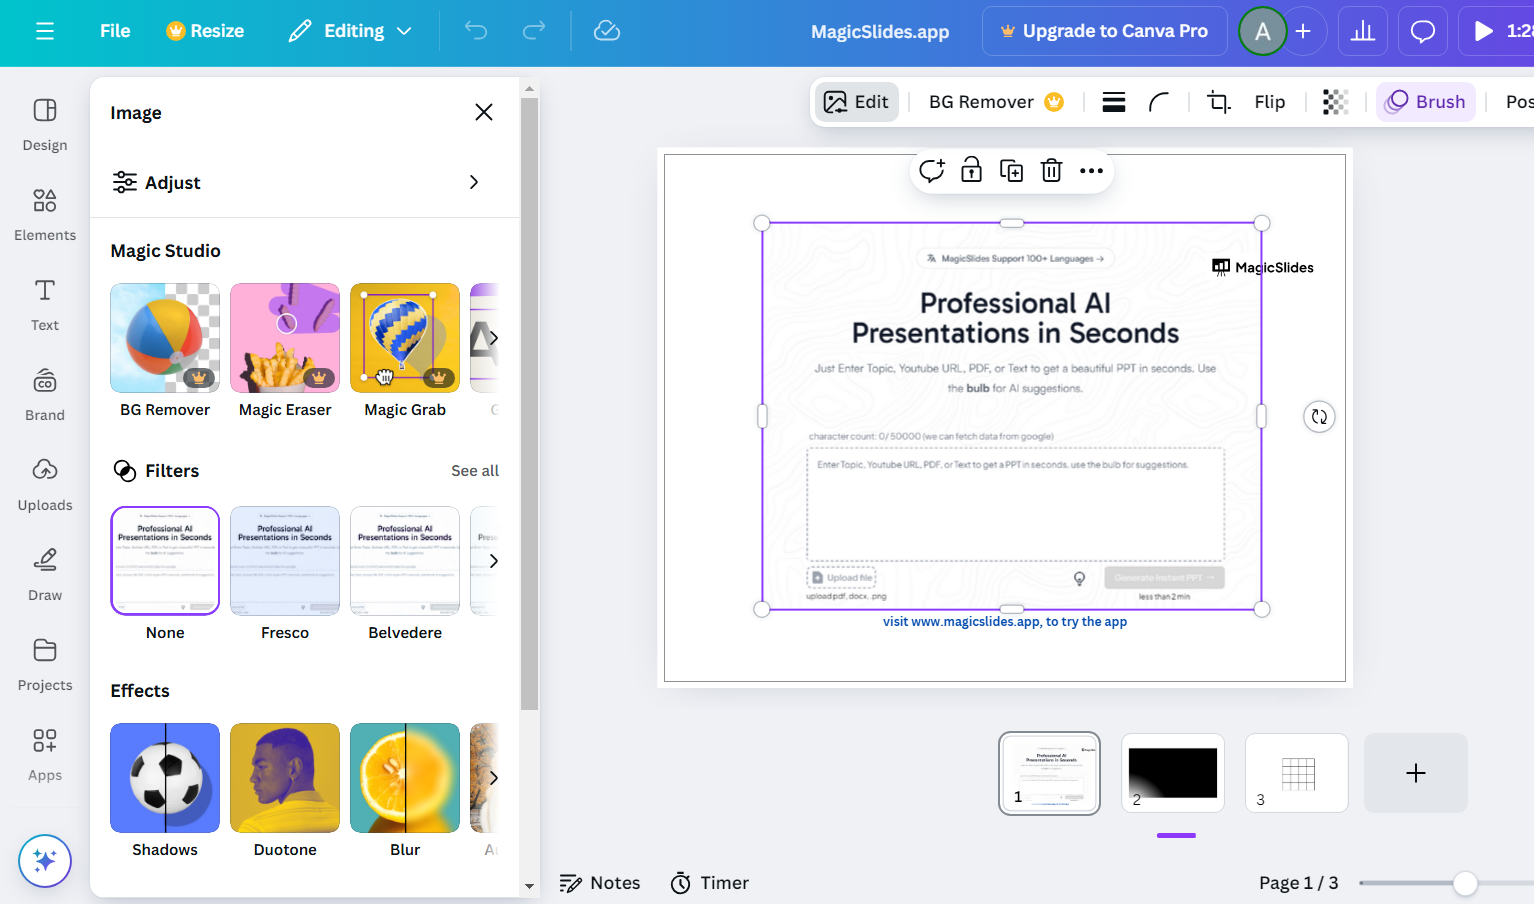Image resolution: width=1534 pixels, height=904 pixels.
Task: Click Upgrade to Canva Pro button
Action: pyautogui.click(x=1104, y=31)
